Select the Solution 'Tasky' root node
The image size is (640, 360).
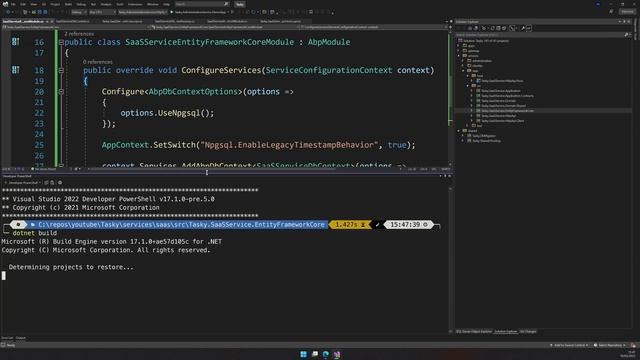click(484, 41)
